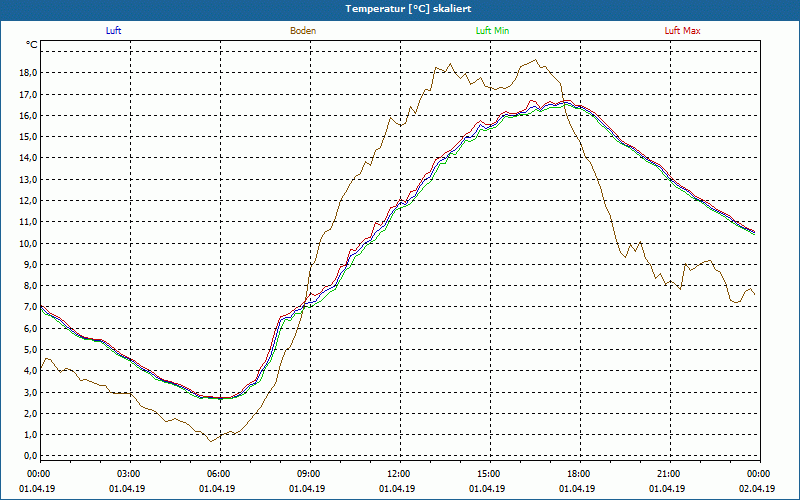This screenshot has width=800, height=500.
Task: Click the 21:00 time axis label
Action: 667,474
